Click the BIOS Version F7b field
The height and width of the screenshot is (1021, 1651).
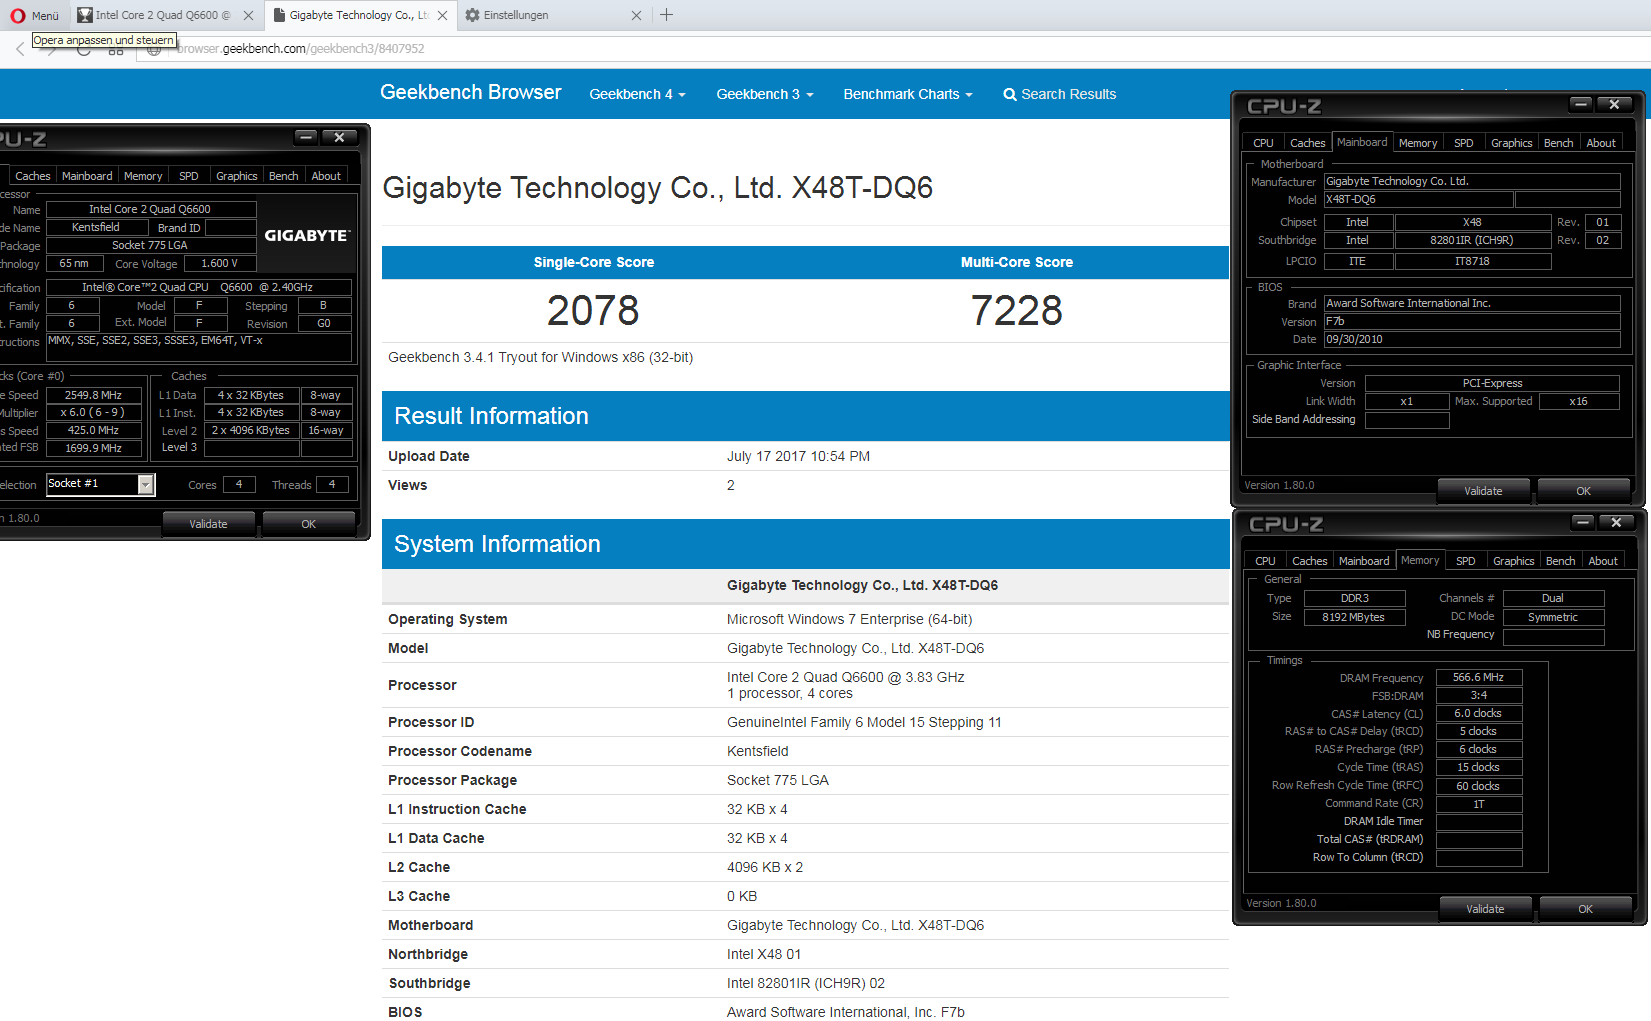click(1472, 322)
